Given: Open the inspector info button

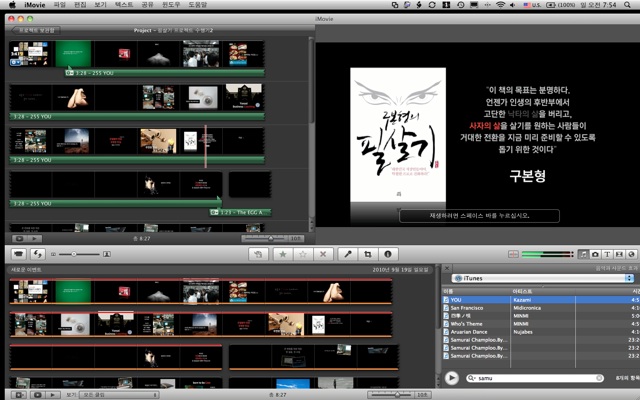Looking at the screenshot, I should (388, 254).
